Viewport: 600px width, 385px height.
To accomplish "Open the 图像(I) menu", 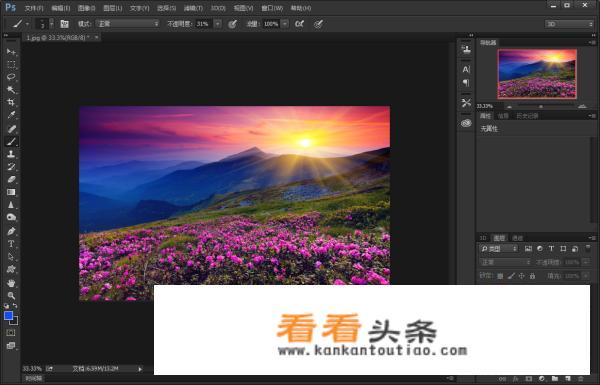I will click(x=86, y=8).
